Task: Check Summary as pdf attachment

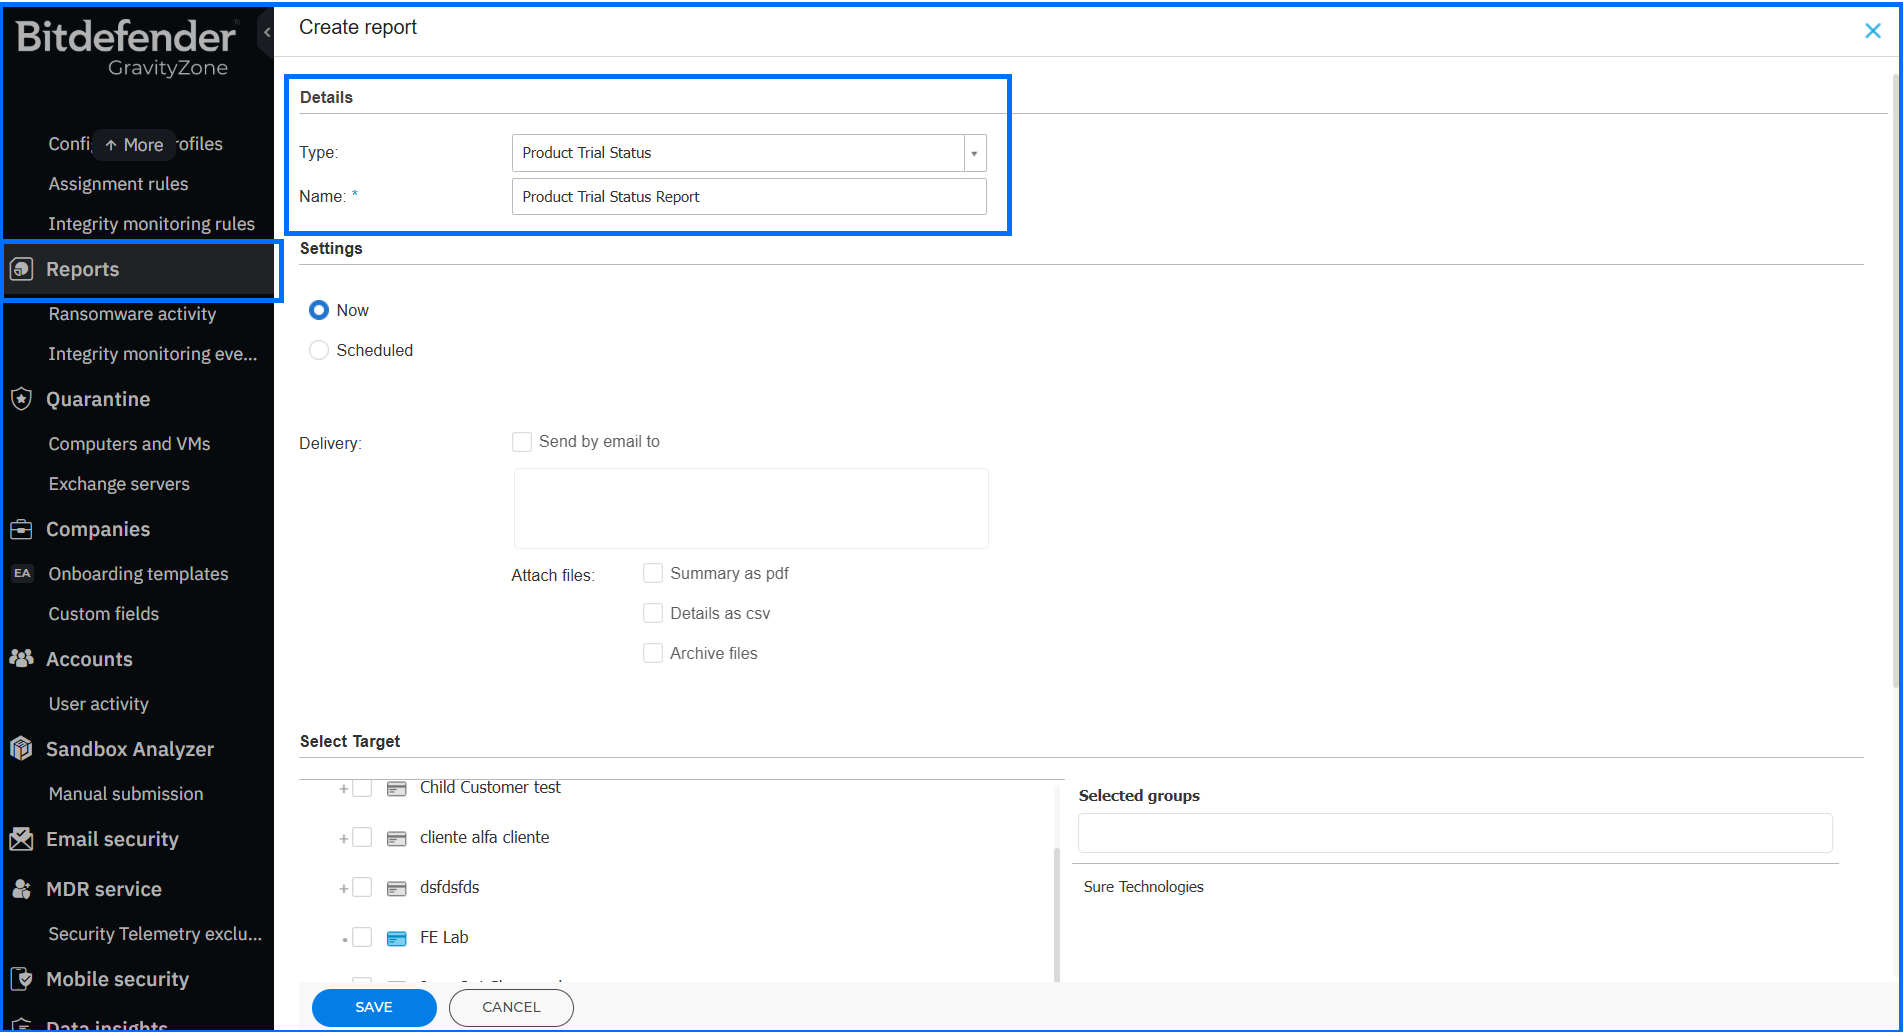Action: point(653,573)
